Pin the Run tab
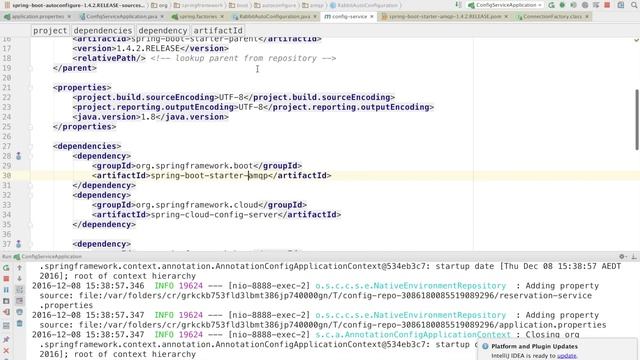 pyautogui.click(x=6, y=340)
